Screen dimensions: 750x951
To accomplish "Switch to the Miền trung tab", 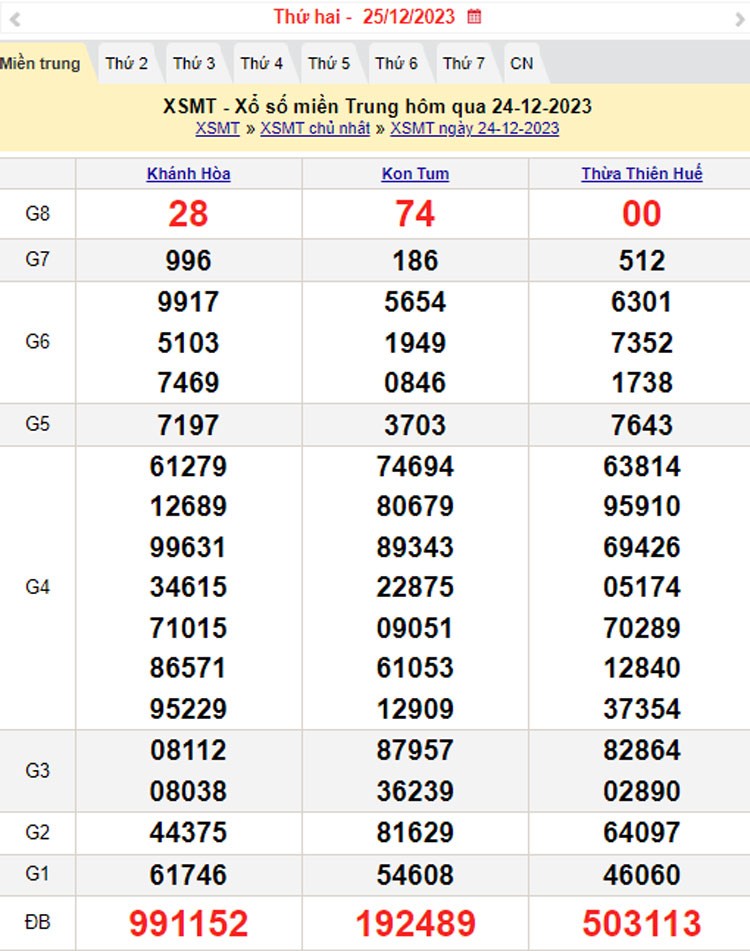I will point(40,64).
